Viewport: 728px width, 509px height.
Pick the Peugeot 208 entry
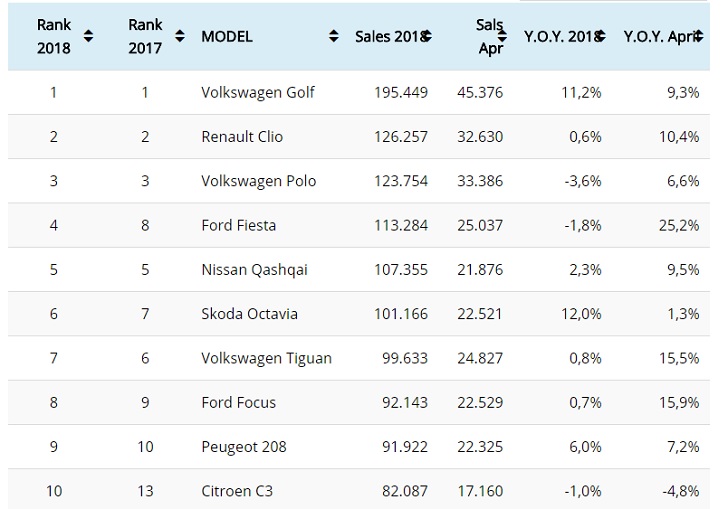coord(244,446)
